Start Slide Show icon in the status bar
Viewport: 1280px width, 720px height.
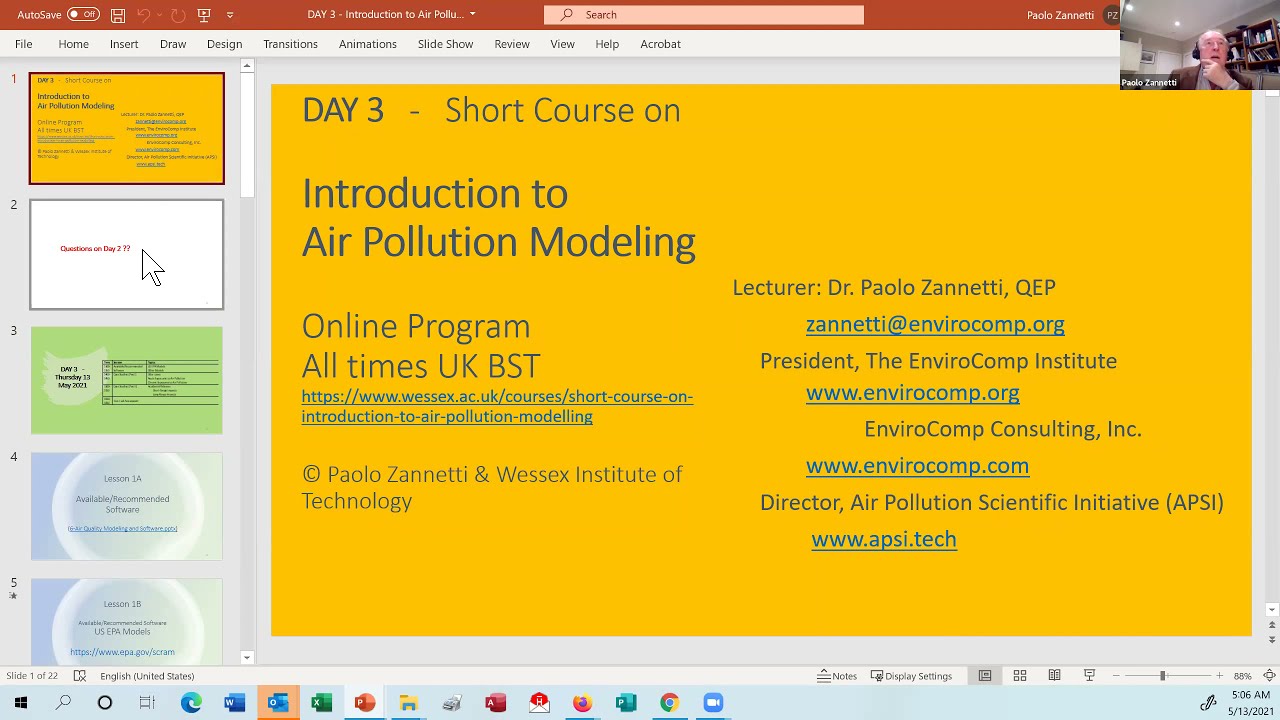(1089, 676)
